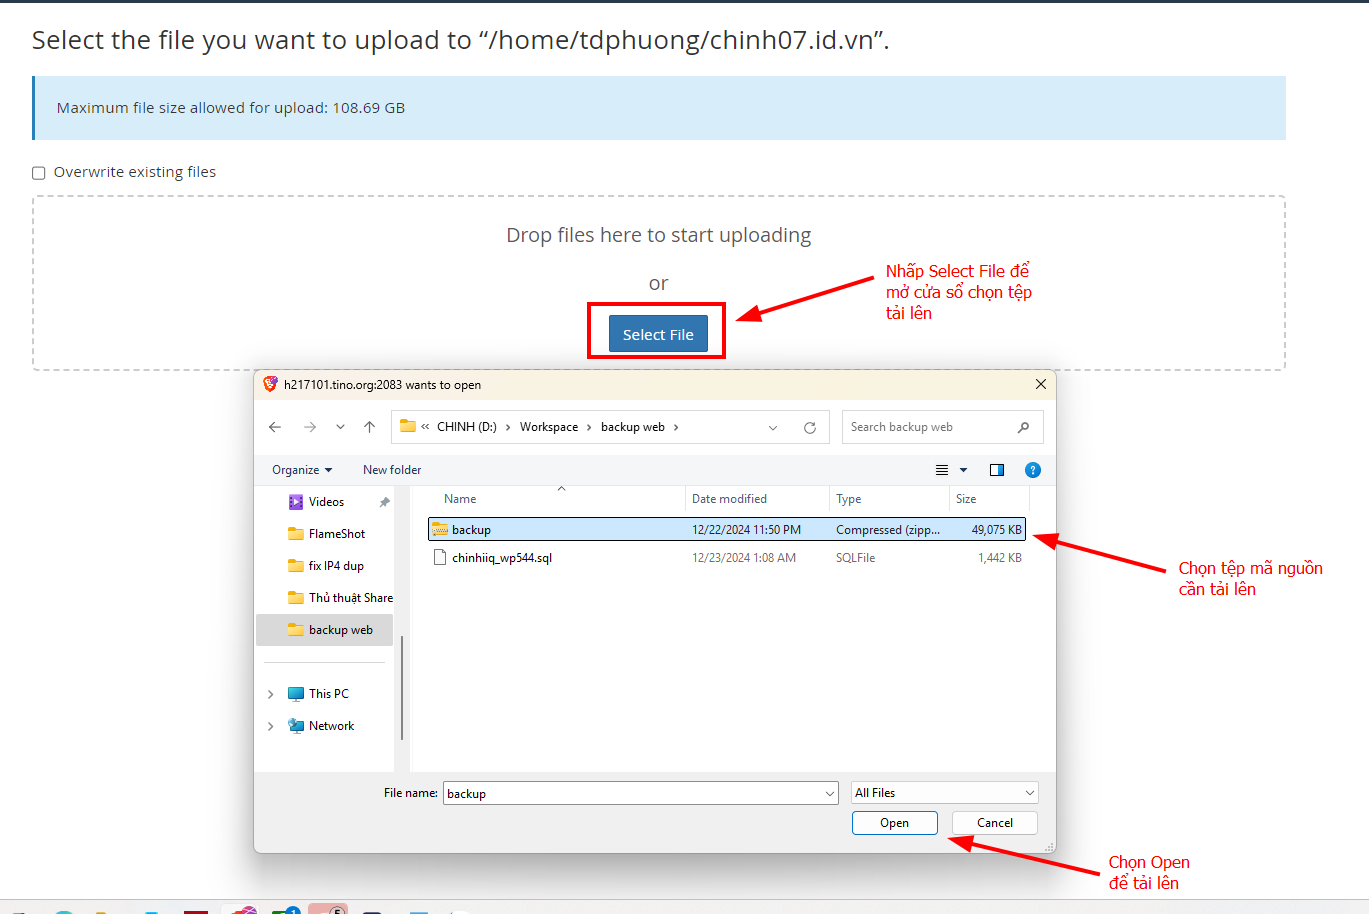Click CHINH (D:) in the address path

(466, 427)
